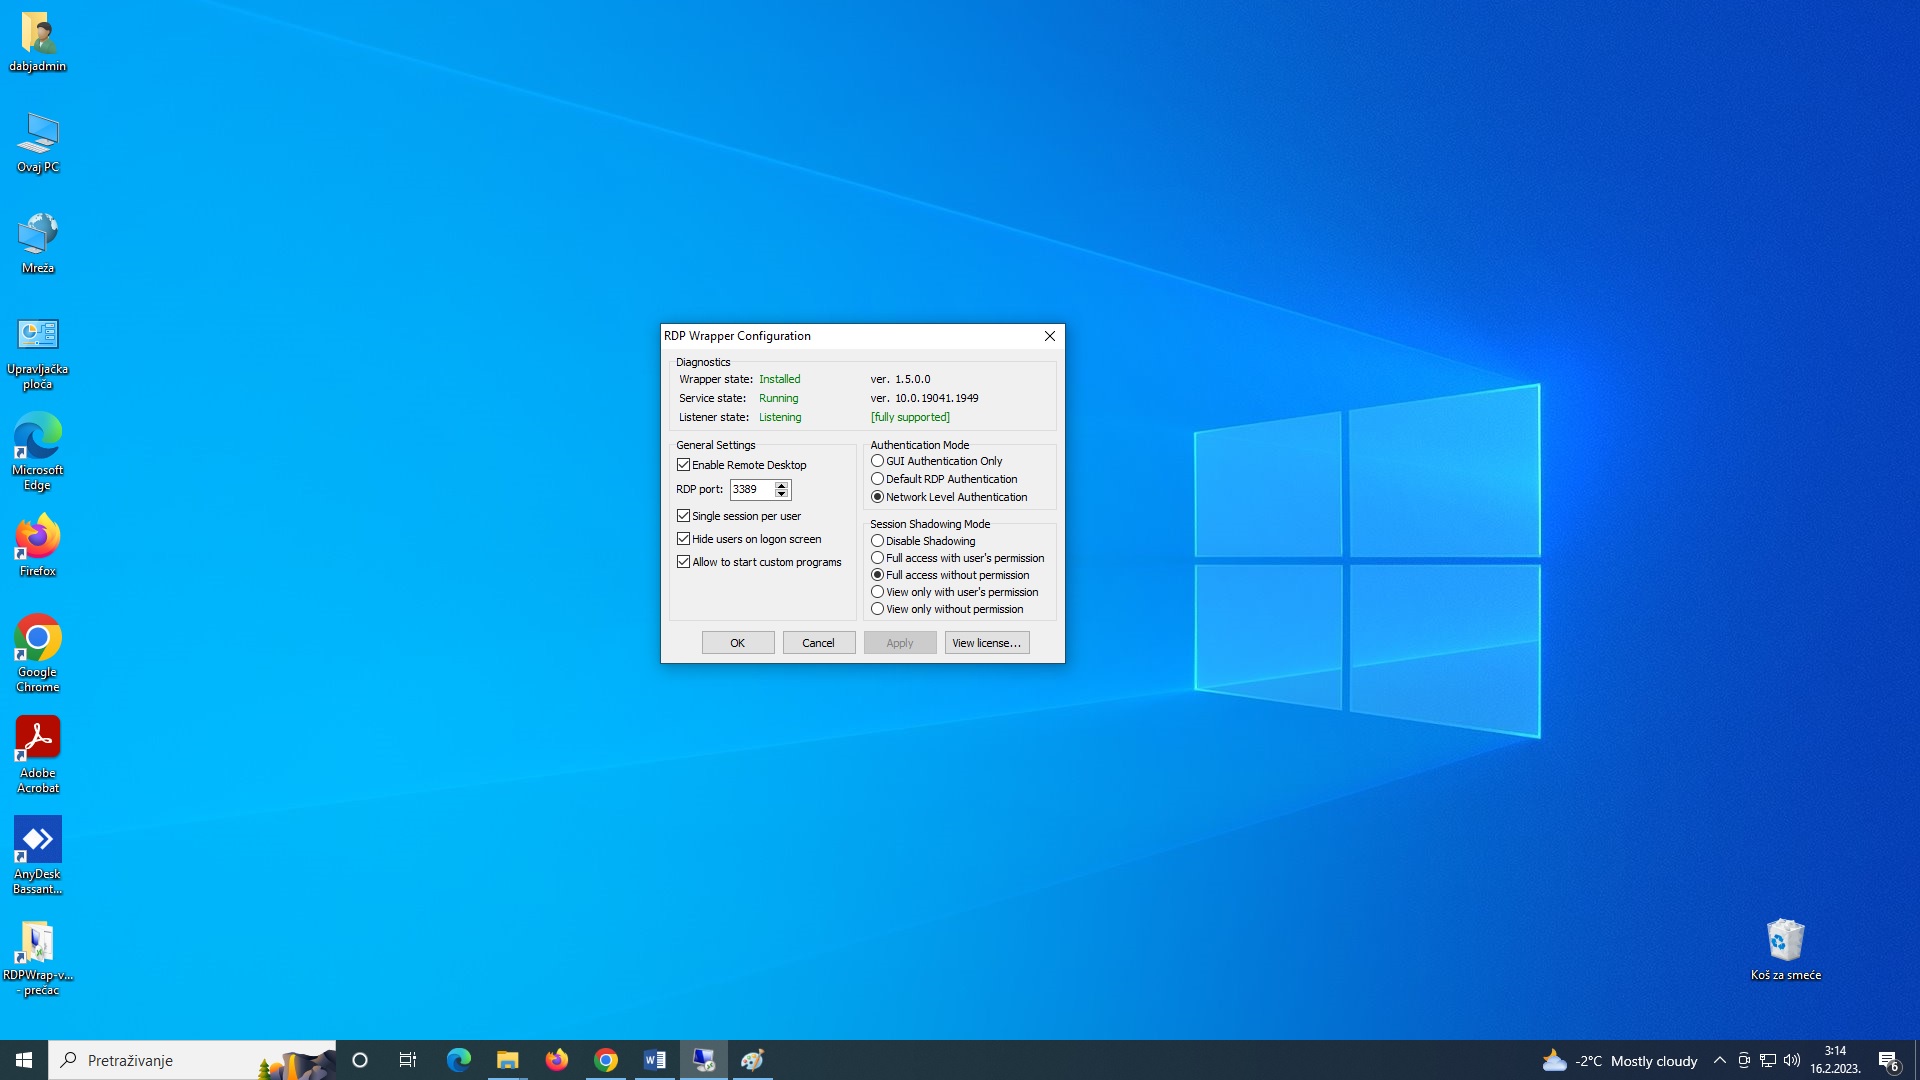Confirm settings with OK button
This screenshot has width=1920, height=1080.
737,642
